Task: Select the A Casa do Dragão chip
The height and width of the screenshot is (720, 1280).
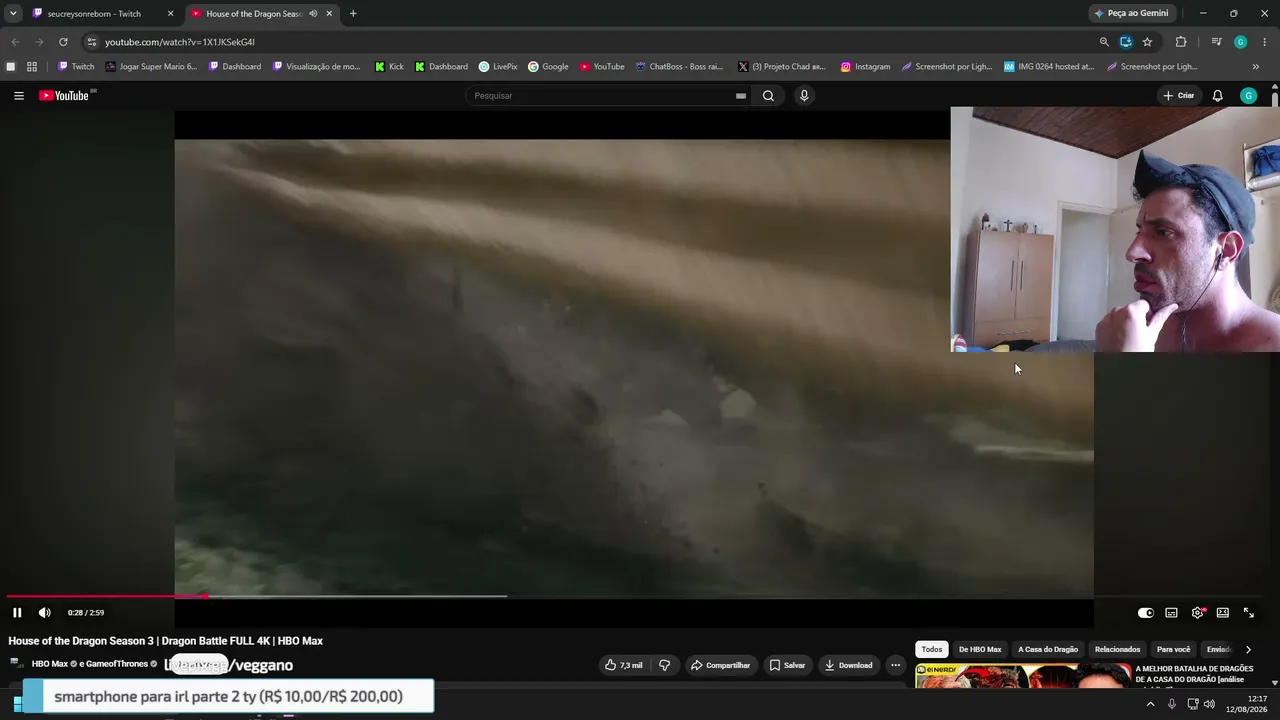Action: [1048, 650]
